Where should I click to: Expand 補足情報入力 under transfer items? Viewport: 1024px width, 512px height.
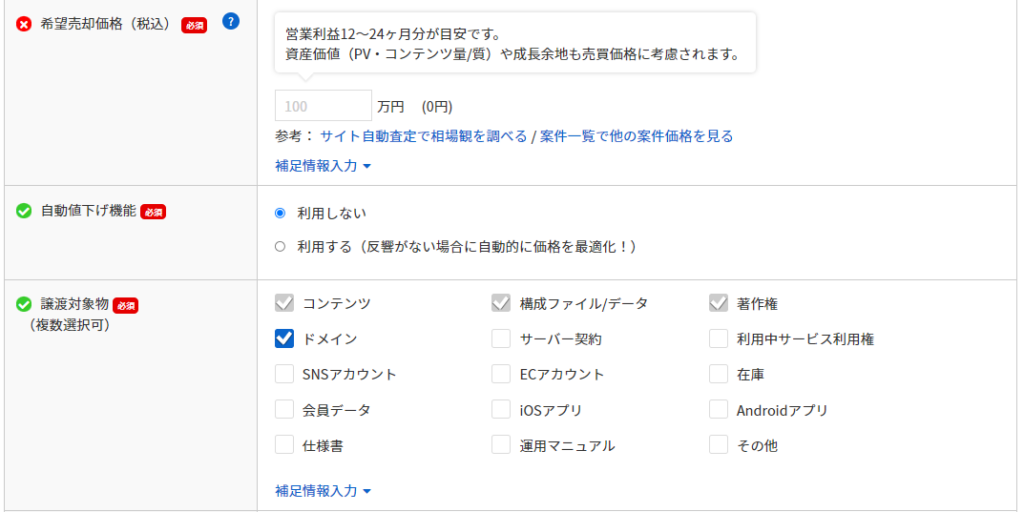323,491
